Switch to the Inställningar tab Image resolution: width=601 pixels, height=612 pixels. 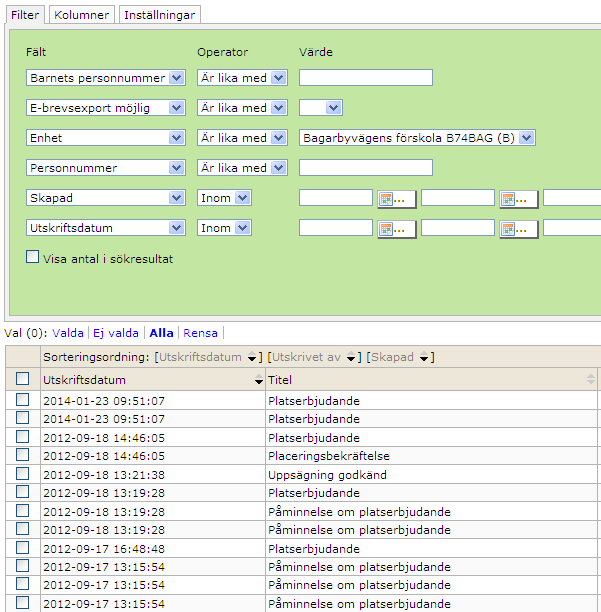pos(160,15)
